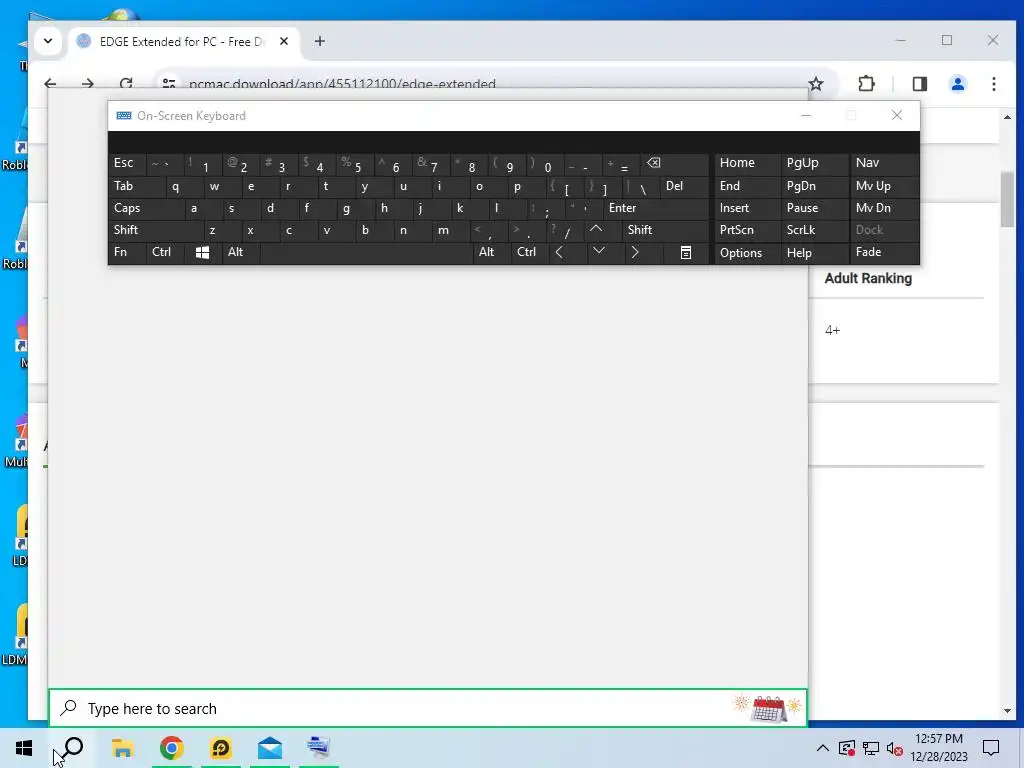Click the Insert key
This screenshot has width=1024, height=768.
(x=748, y=208)
